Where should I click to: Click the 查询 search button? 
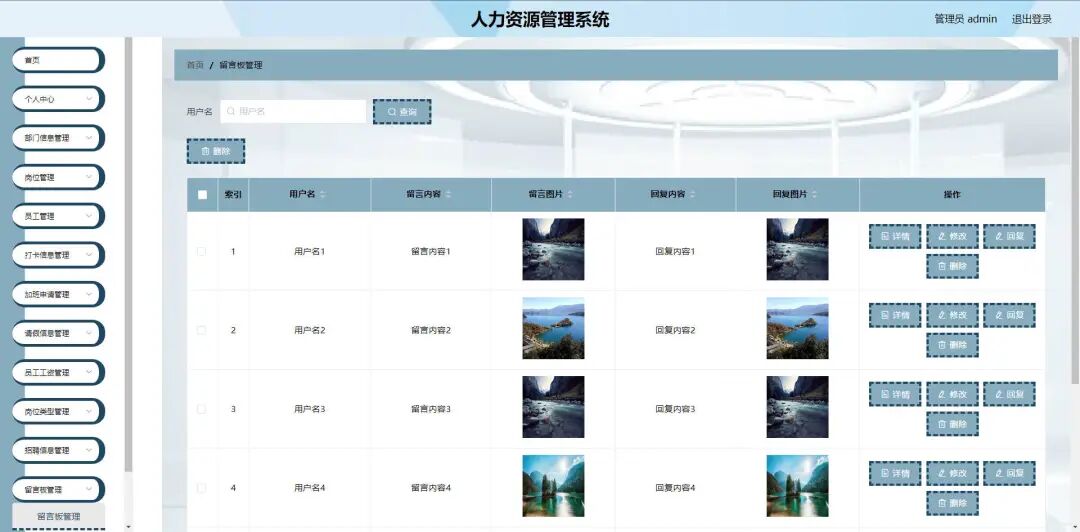point(402,112)
